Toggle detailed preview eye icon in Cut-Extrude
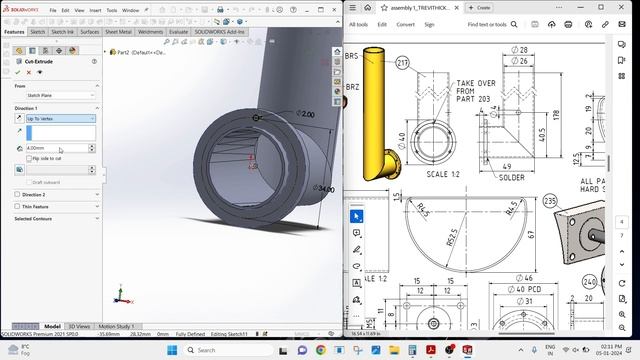Viewport: 640px width, 360px height. coord(40,72)
